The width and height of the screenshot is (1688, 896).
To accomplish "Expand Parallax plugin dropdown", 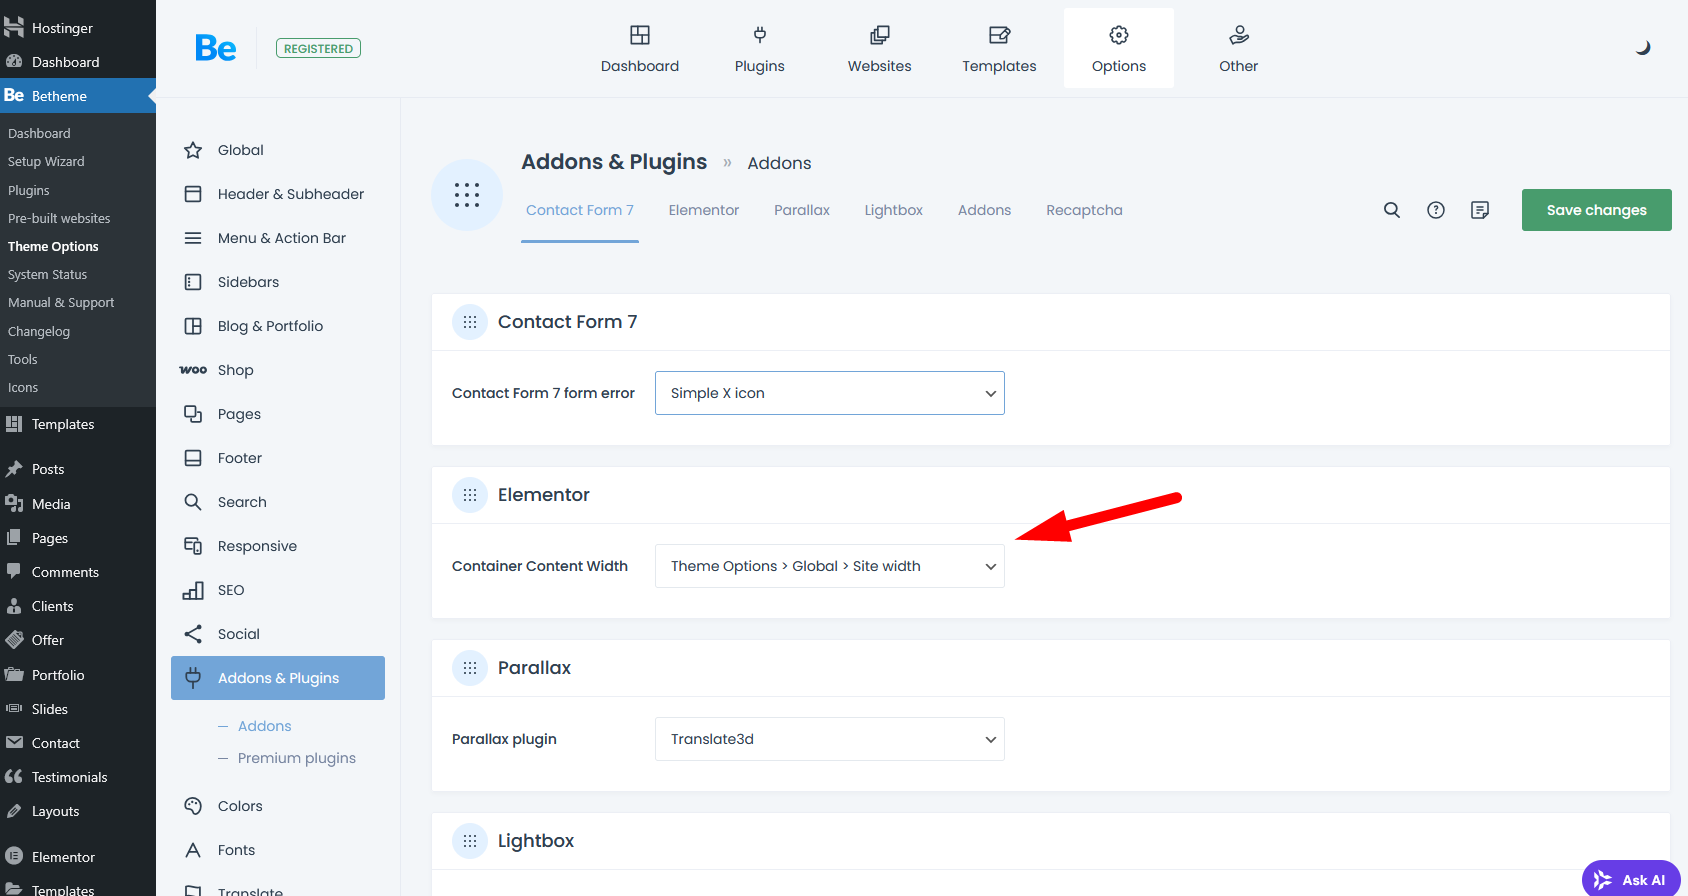I will (830, 739).
